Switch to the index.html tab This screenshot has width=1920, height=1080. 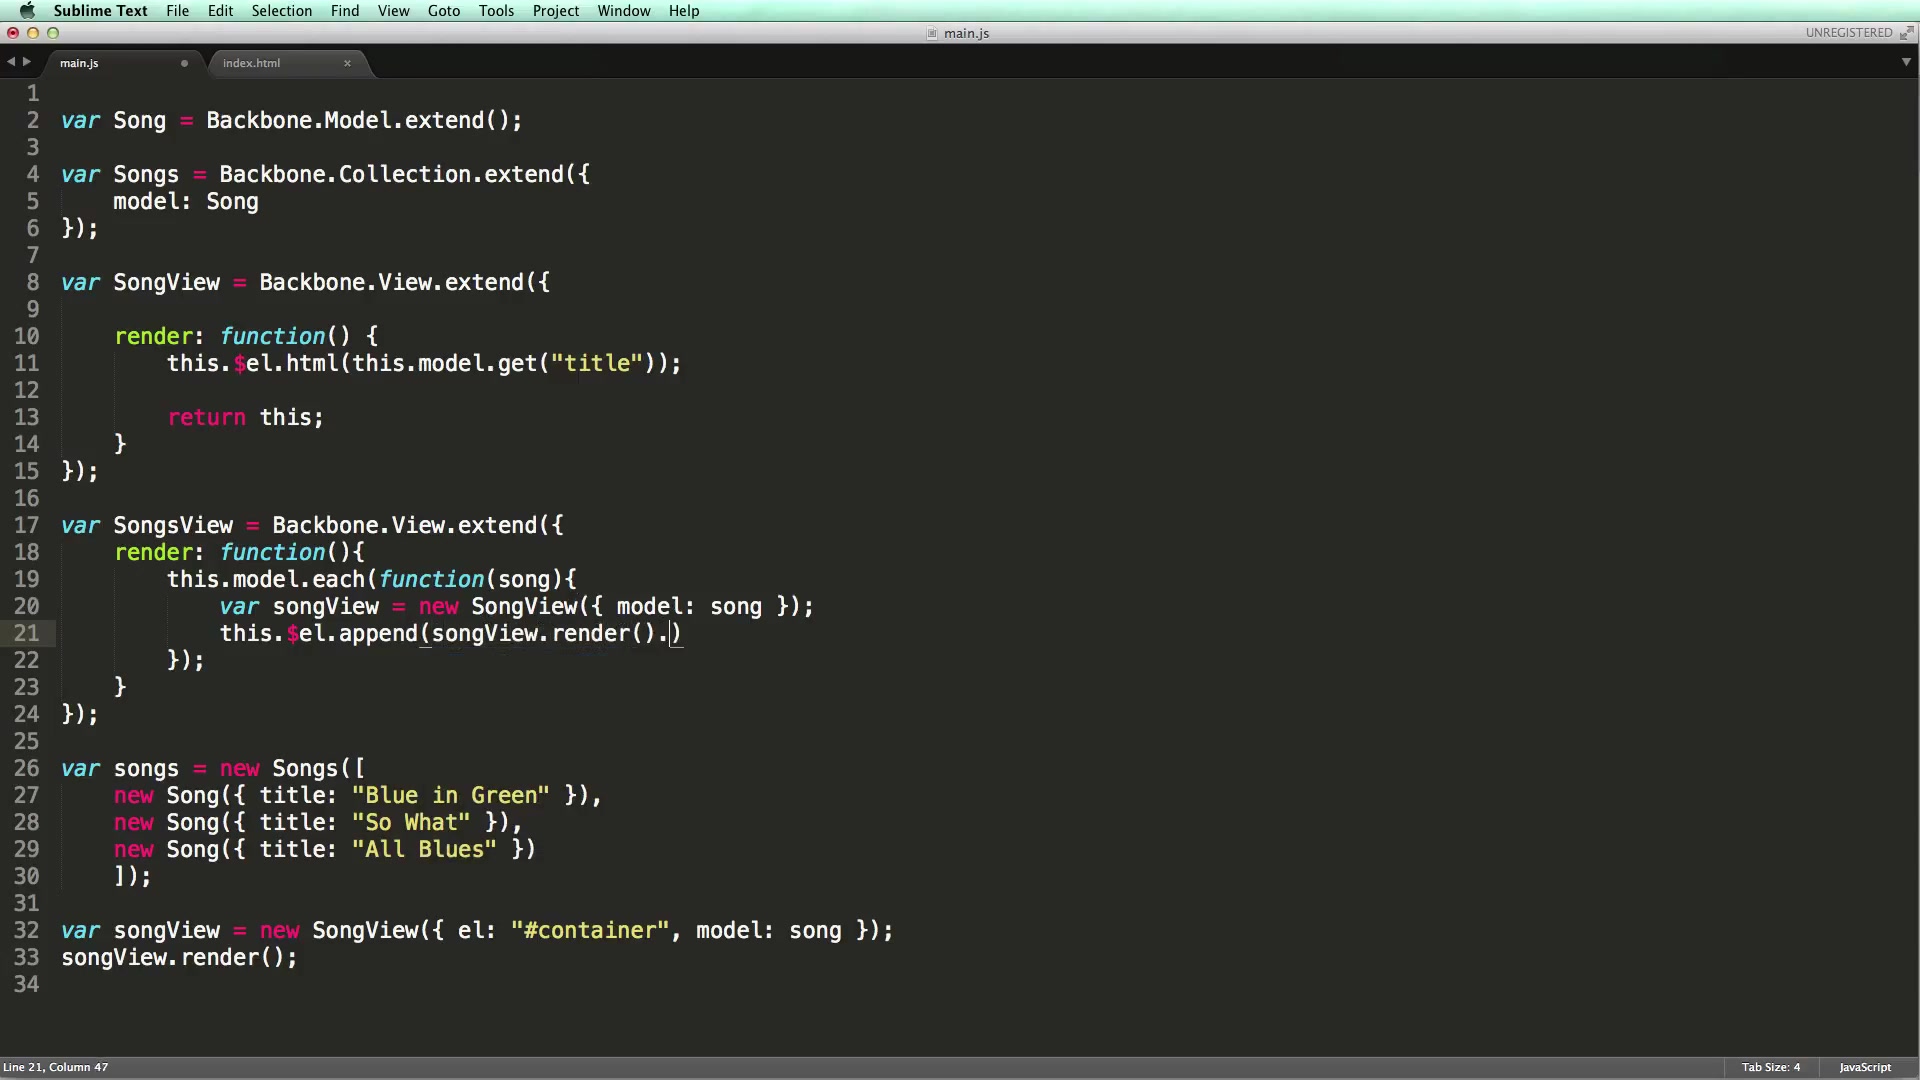pyautogui.click(x=252, y=63)
